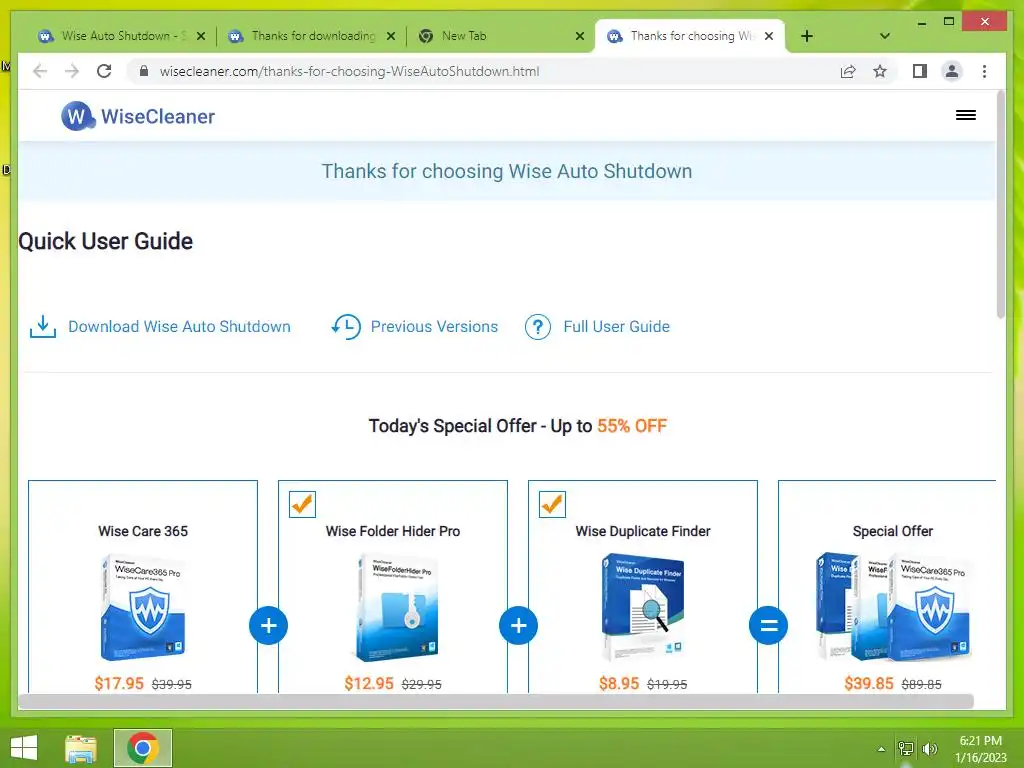The width and height of the screenshot is (1024, 768).
Task: Click the Special Offer card title
Action: [893, 531]
